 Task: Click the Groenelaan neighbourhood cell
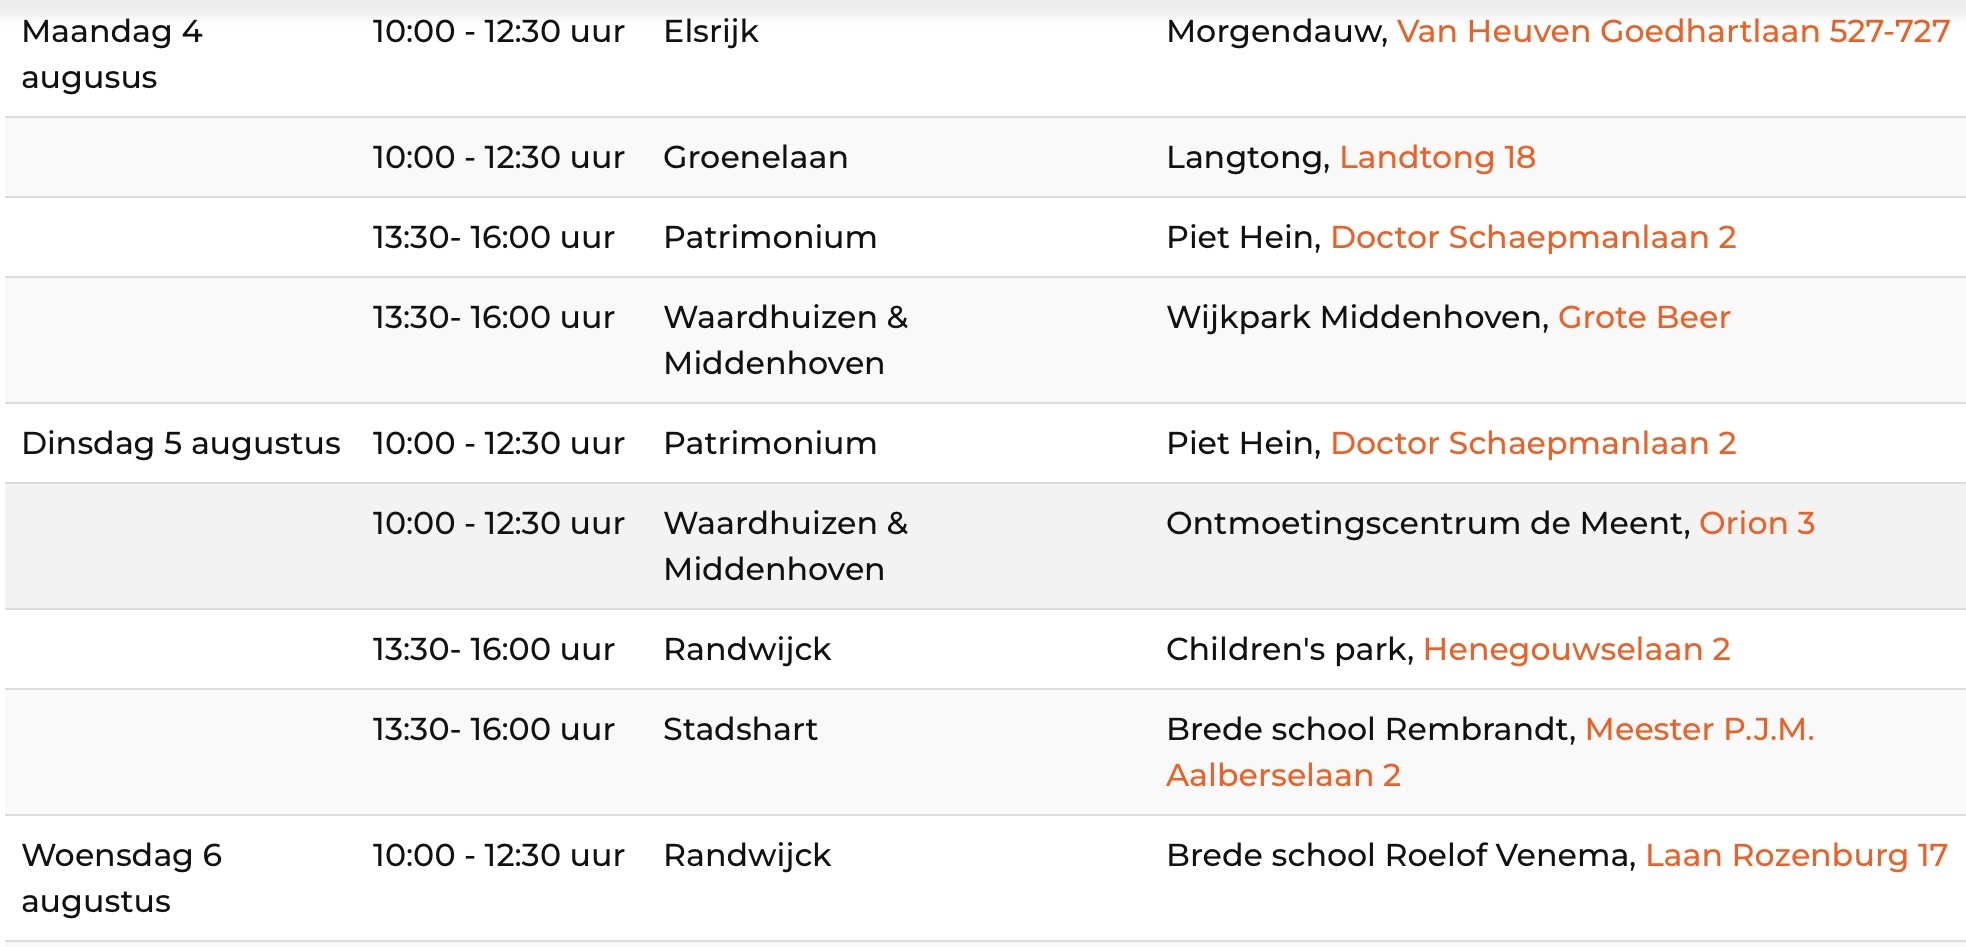[x=756, y=158]
